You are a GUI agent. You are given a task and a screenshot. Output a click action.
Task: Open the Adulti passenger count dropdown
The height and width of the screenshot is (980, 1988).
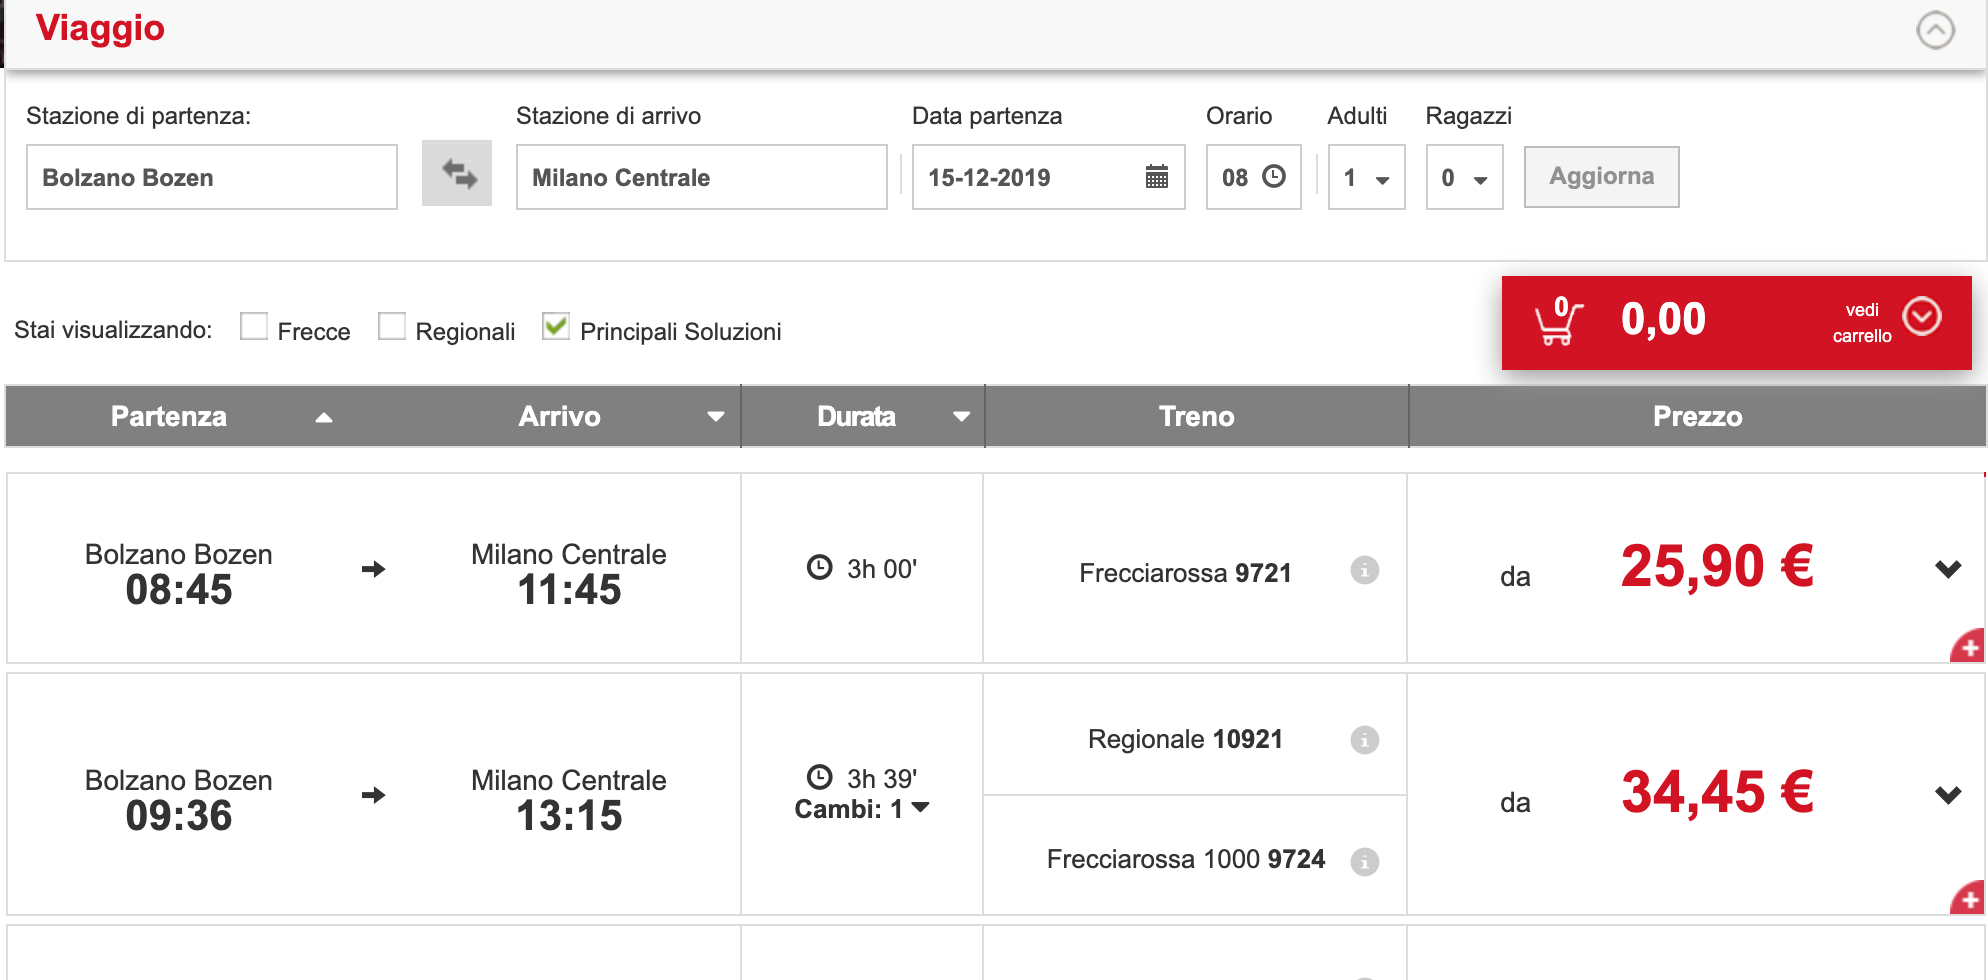1366,177
